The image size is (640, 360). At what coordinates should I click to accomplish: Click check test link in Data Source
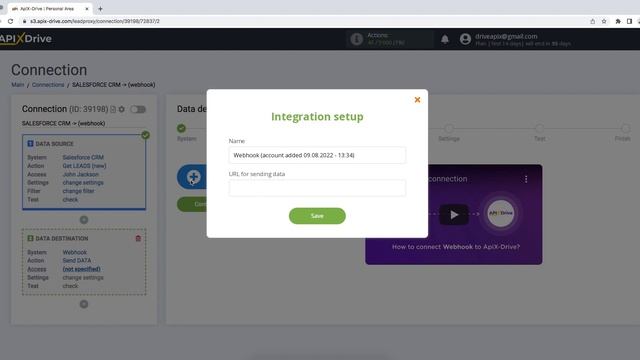(x=70, y=200)
